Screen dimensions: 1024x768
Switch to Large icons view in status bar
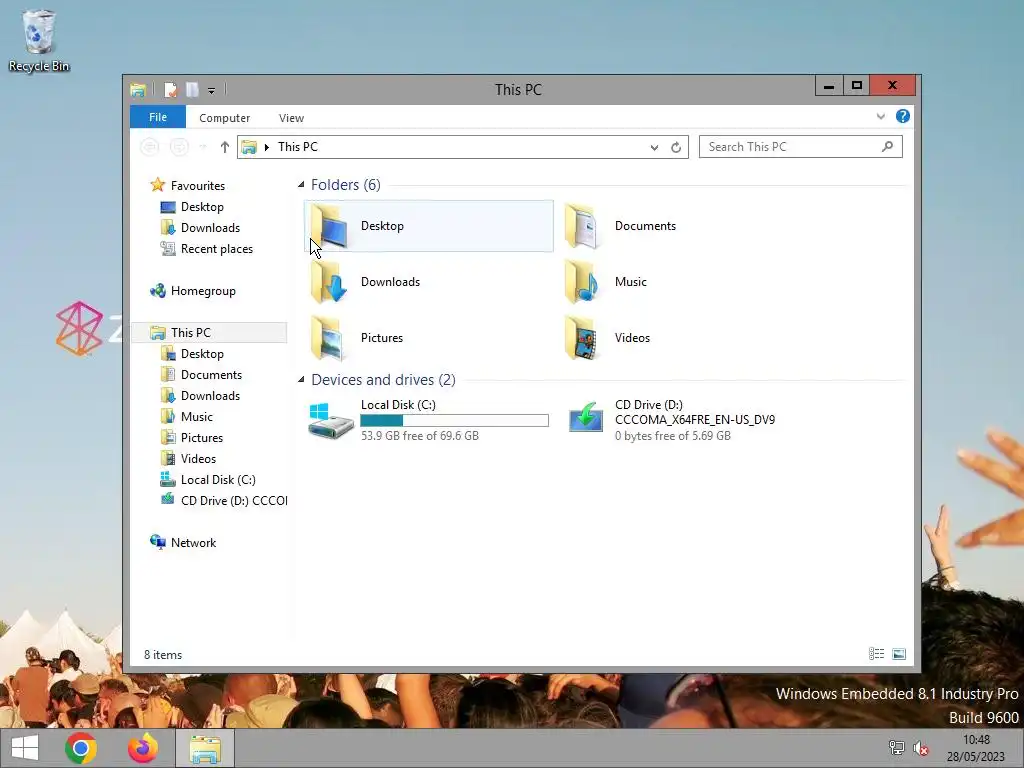[x=899, y=654]
